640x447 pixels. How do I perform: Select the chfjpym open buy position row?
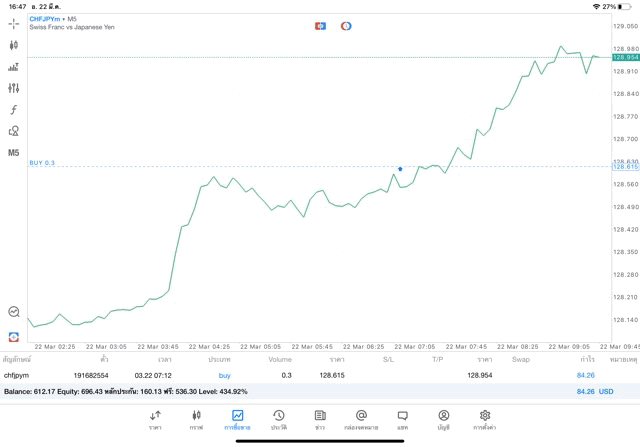pos(300,375)
